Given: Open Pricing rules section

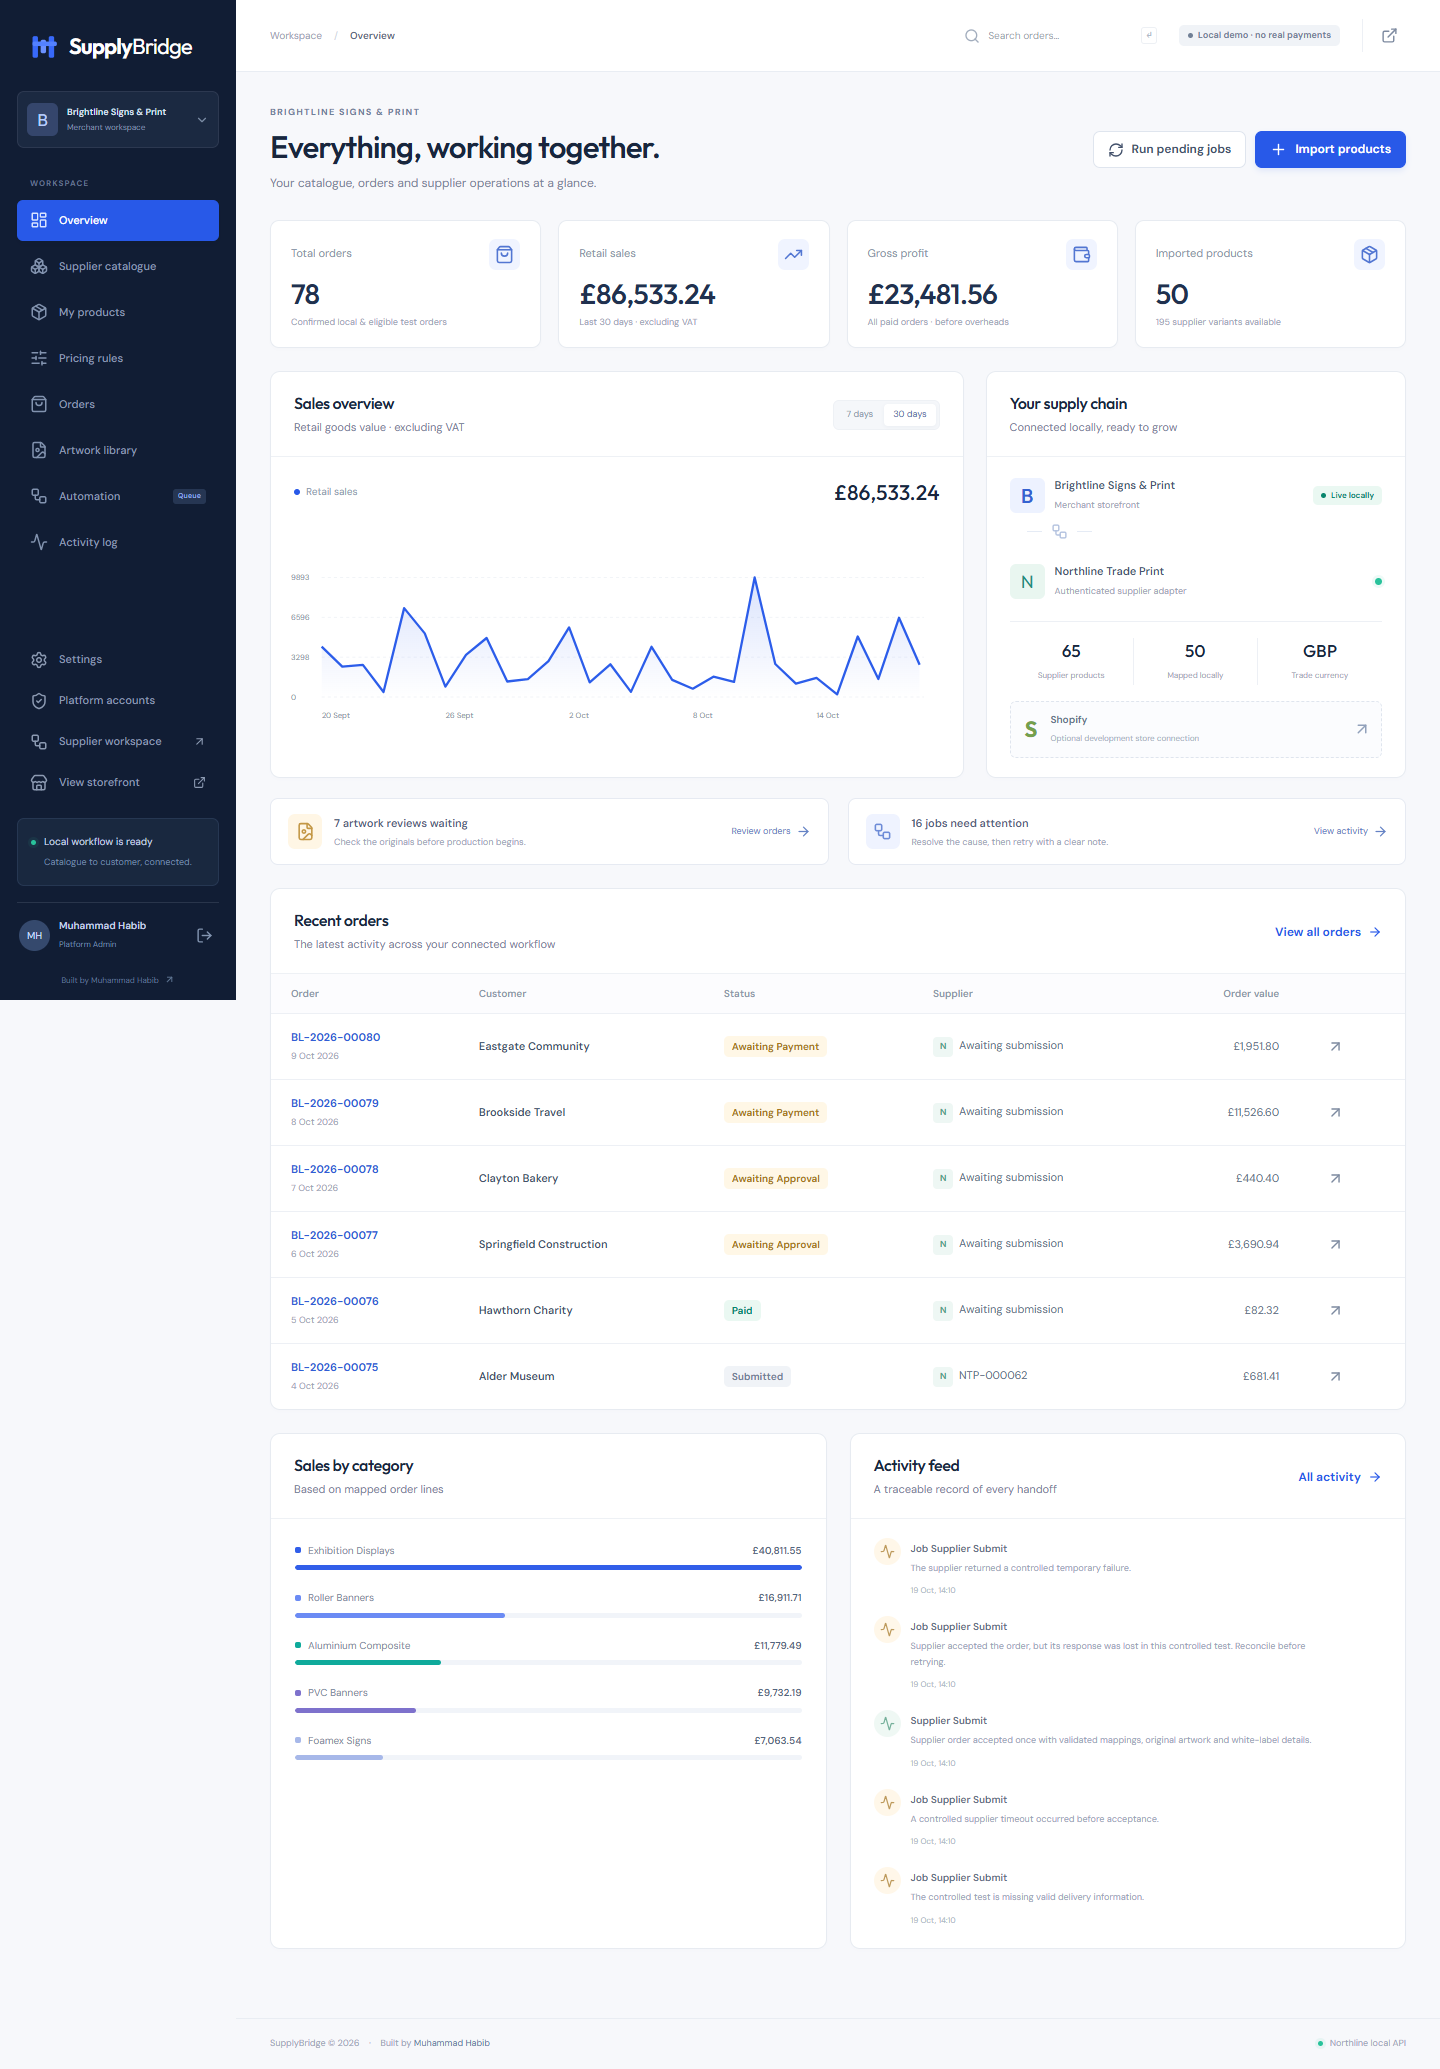Looking at the screenshot, I should pos(118,359).
